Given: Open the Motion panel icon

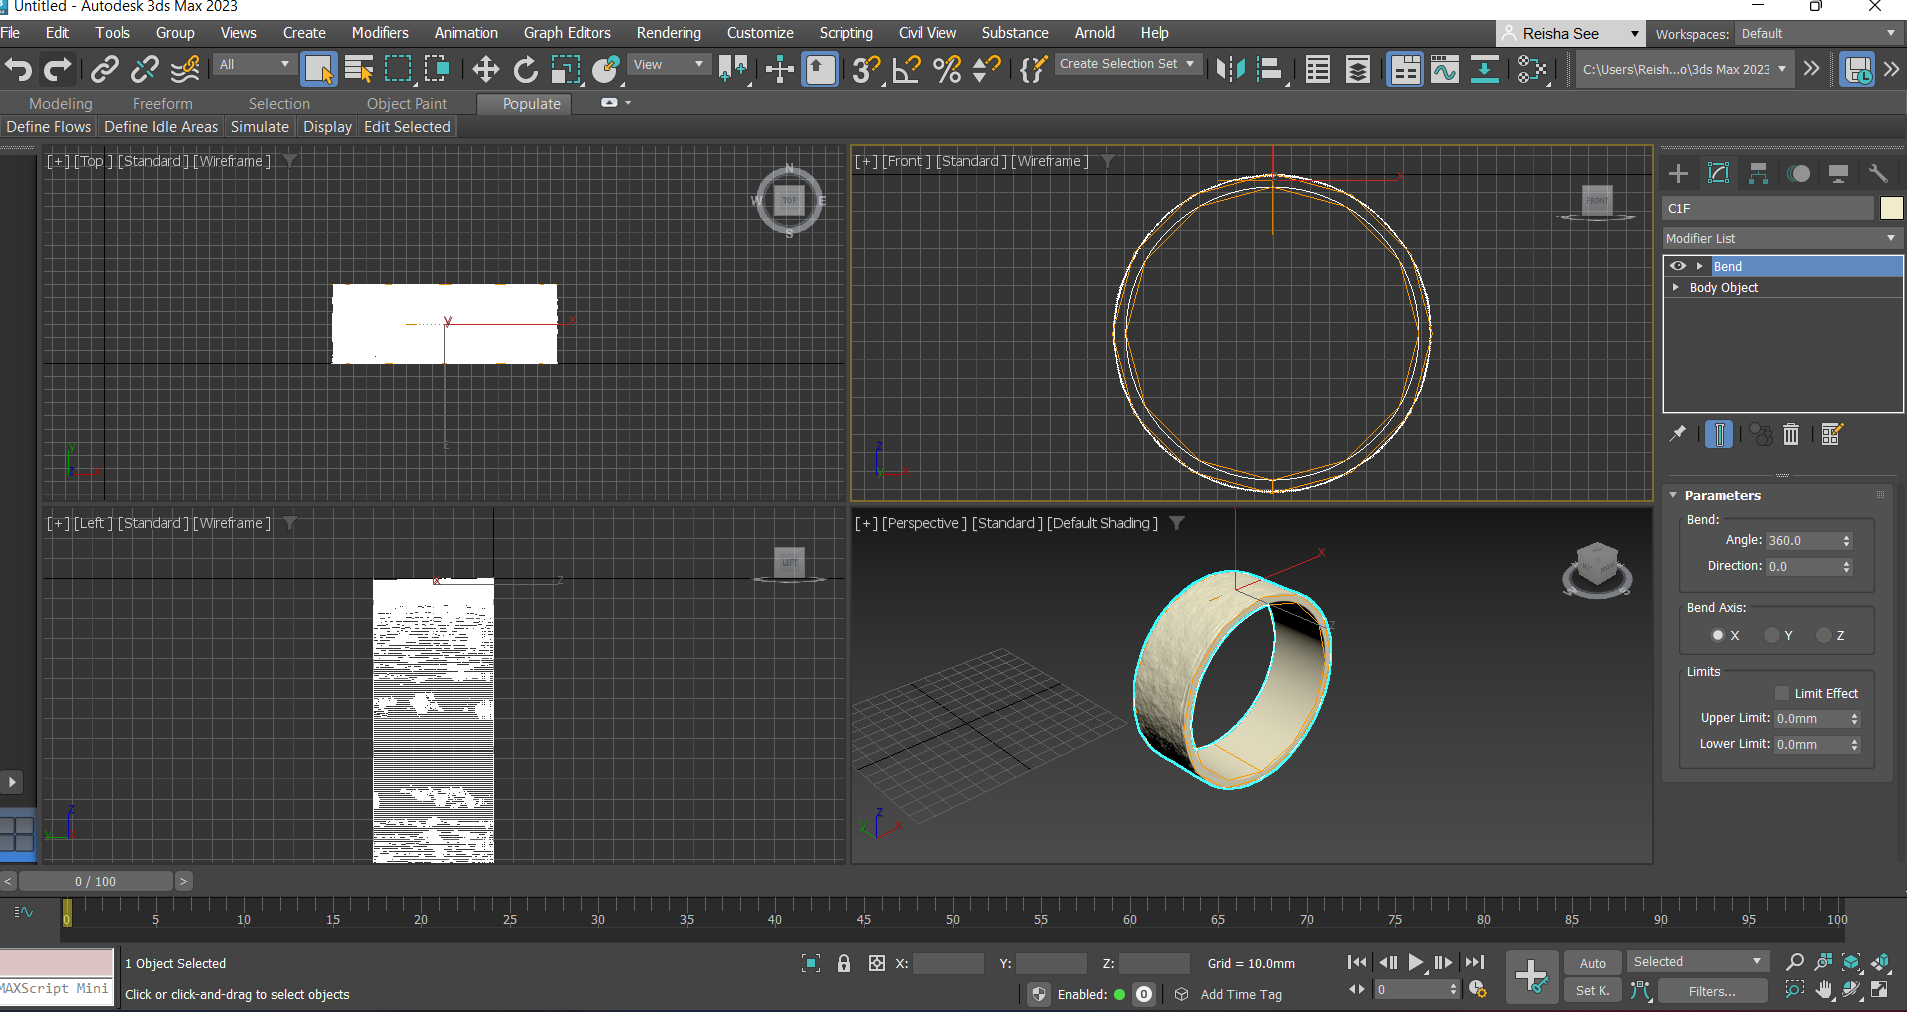Looking at the screenshot, I should 1798,174.
